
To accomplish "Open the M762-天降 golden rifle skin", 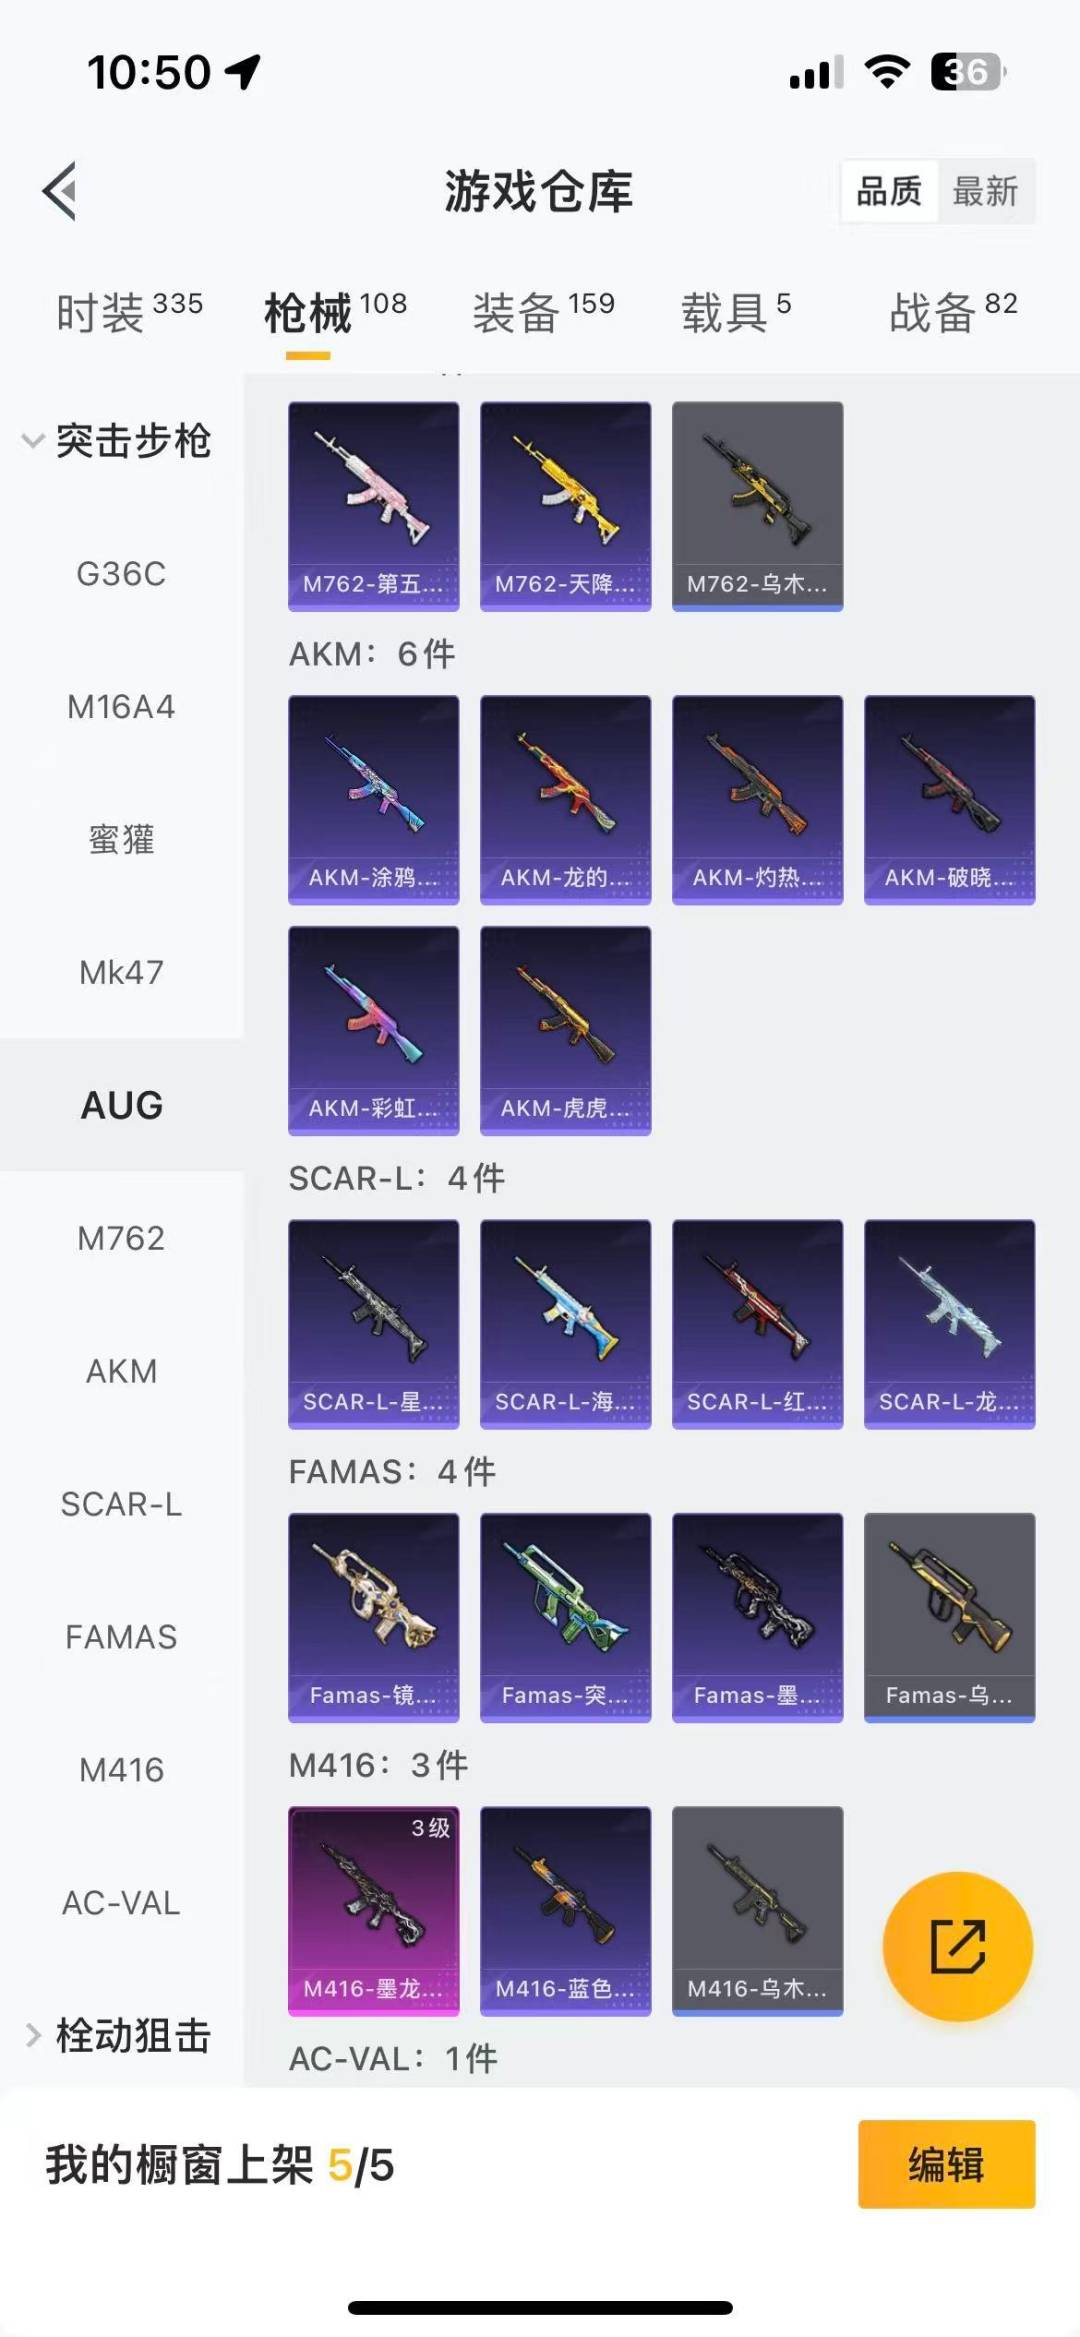I will (566, 506).
